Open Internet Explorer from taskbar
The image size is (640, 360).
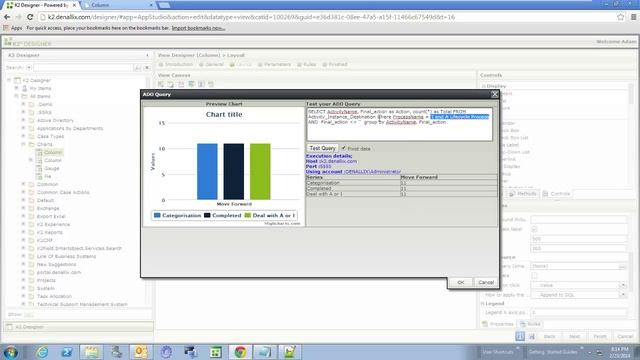42,352
